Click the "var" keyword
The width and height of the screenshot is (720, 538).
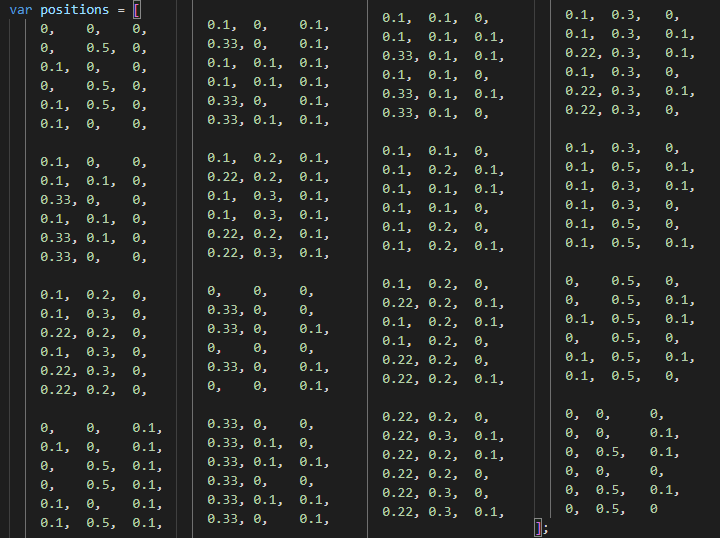tap(21, 10)
